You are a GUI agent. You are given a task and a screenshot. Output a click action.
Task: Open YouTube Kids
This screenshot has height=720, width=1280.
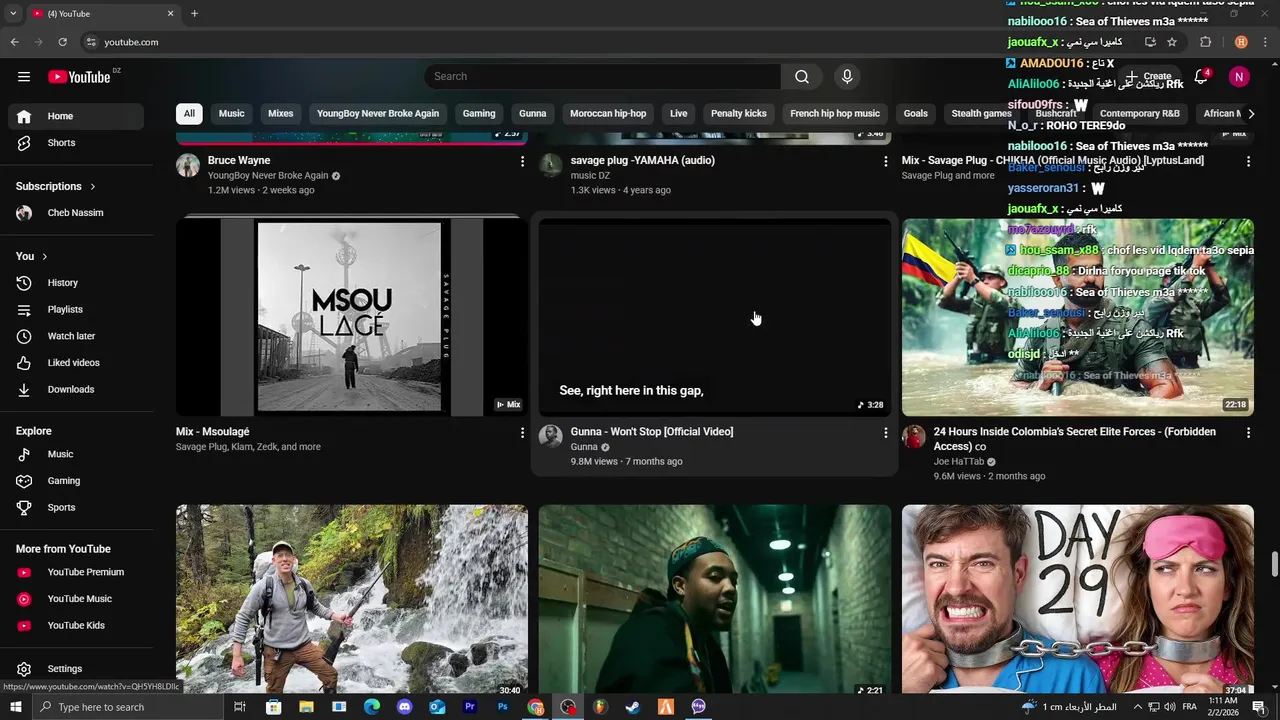pyautogui.click(x=76, y=626)
